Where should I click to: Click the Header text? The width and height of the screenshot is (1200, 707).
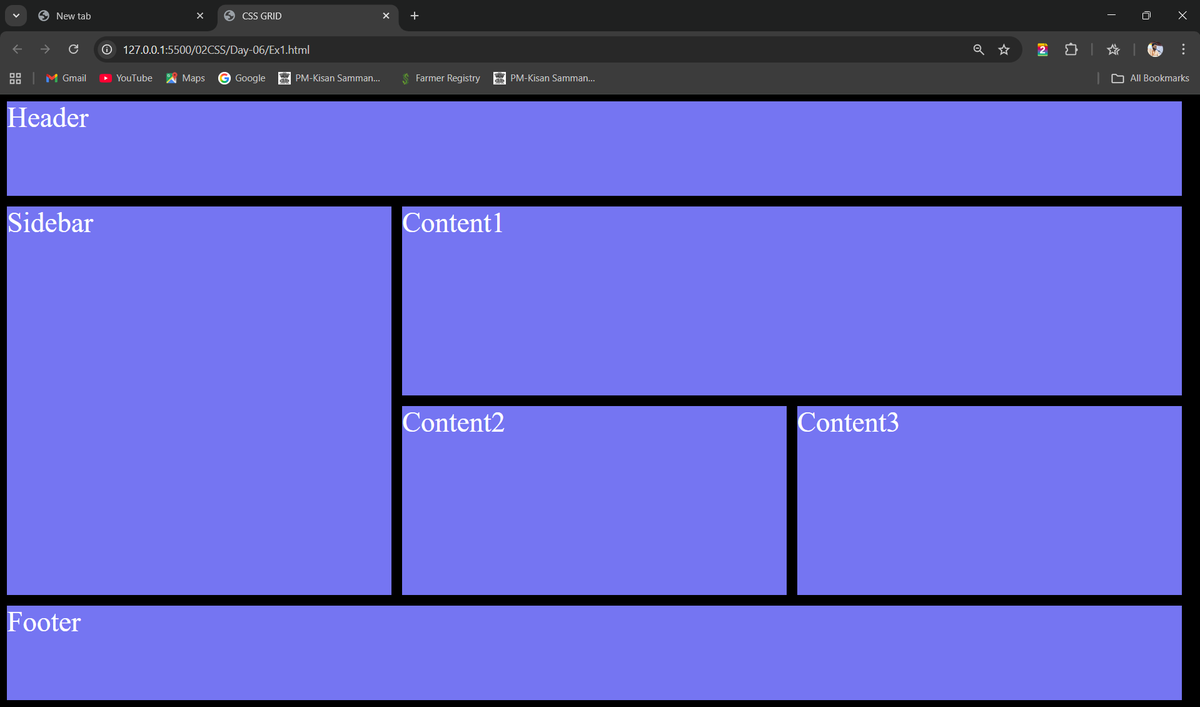click(48, 118)
